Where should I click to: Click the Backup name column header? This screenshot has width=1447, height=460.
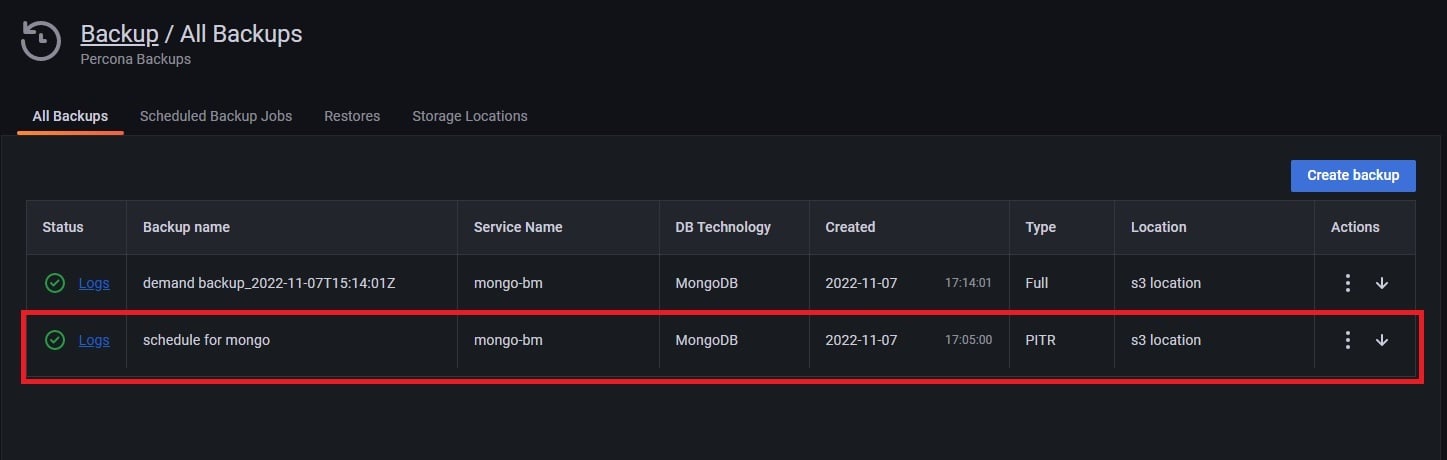pos(186,227)
